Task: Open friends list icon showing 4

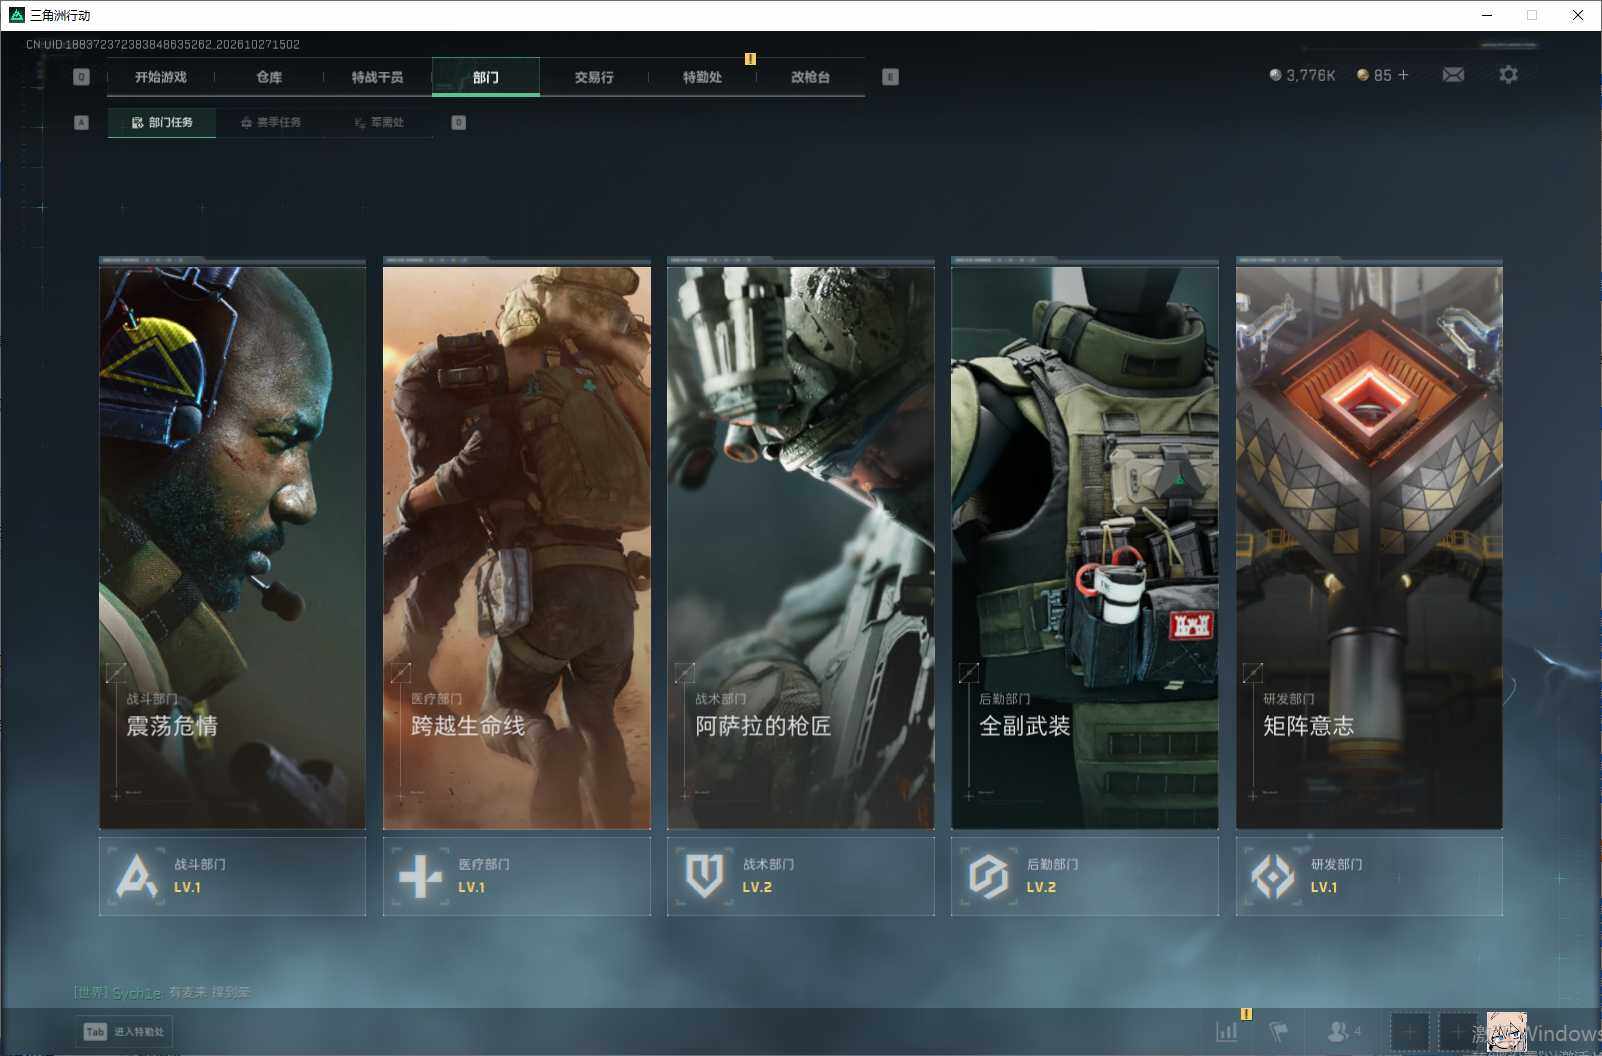Action: tap(1344, 1031)
